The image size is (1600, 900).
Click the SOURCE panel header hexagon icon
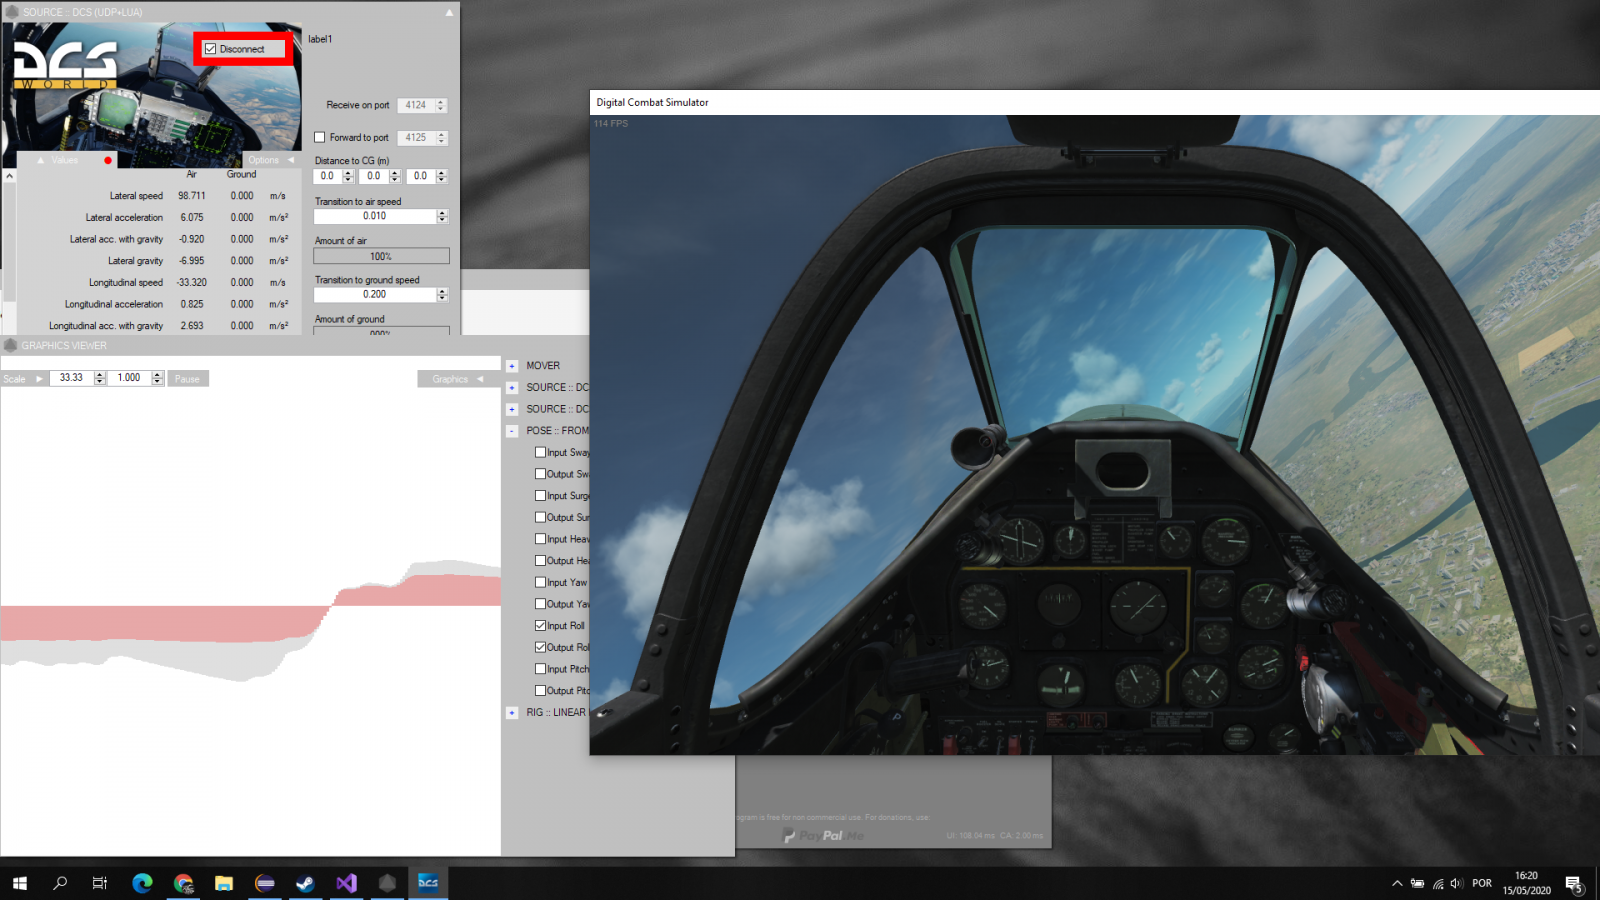pyautogui.click(x=12, y=12)
